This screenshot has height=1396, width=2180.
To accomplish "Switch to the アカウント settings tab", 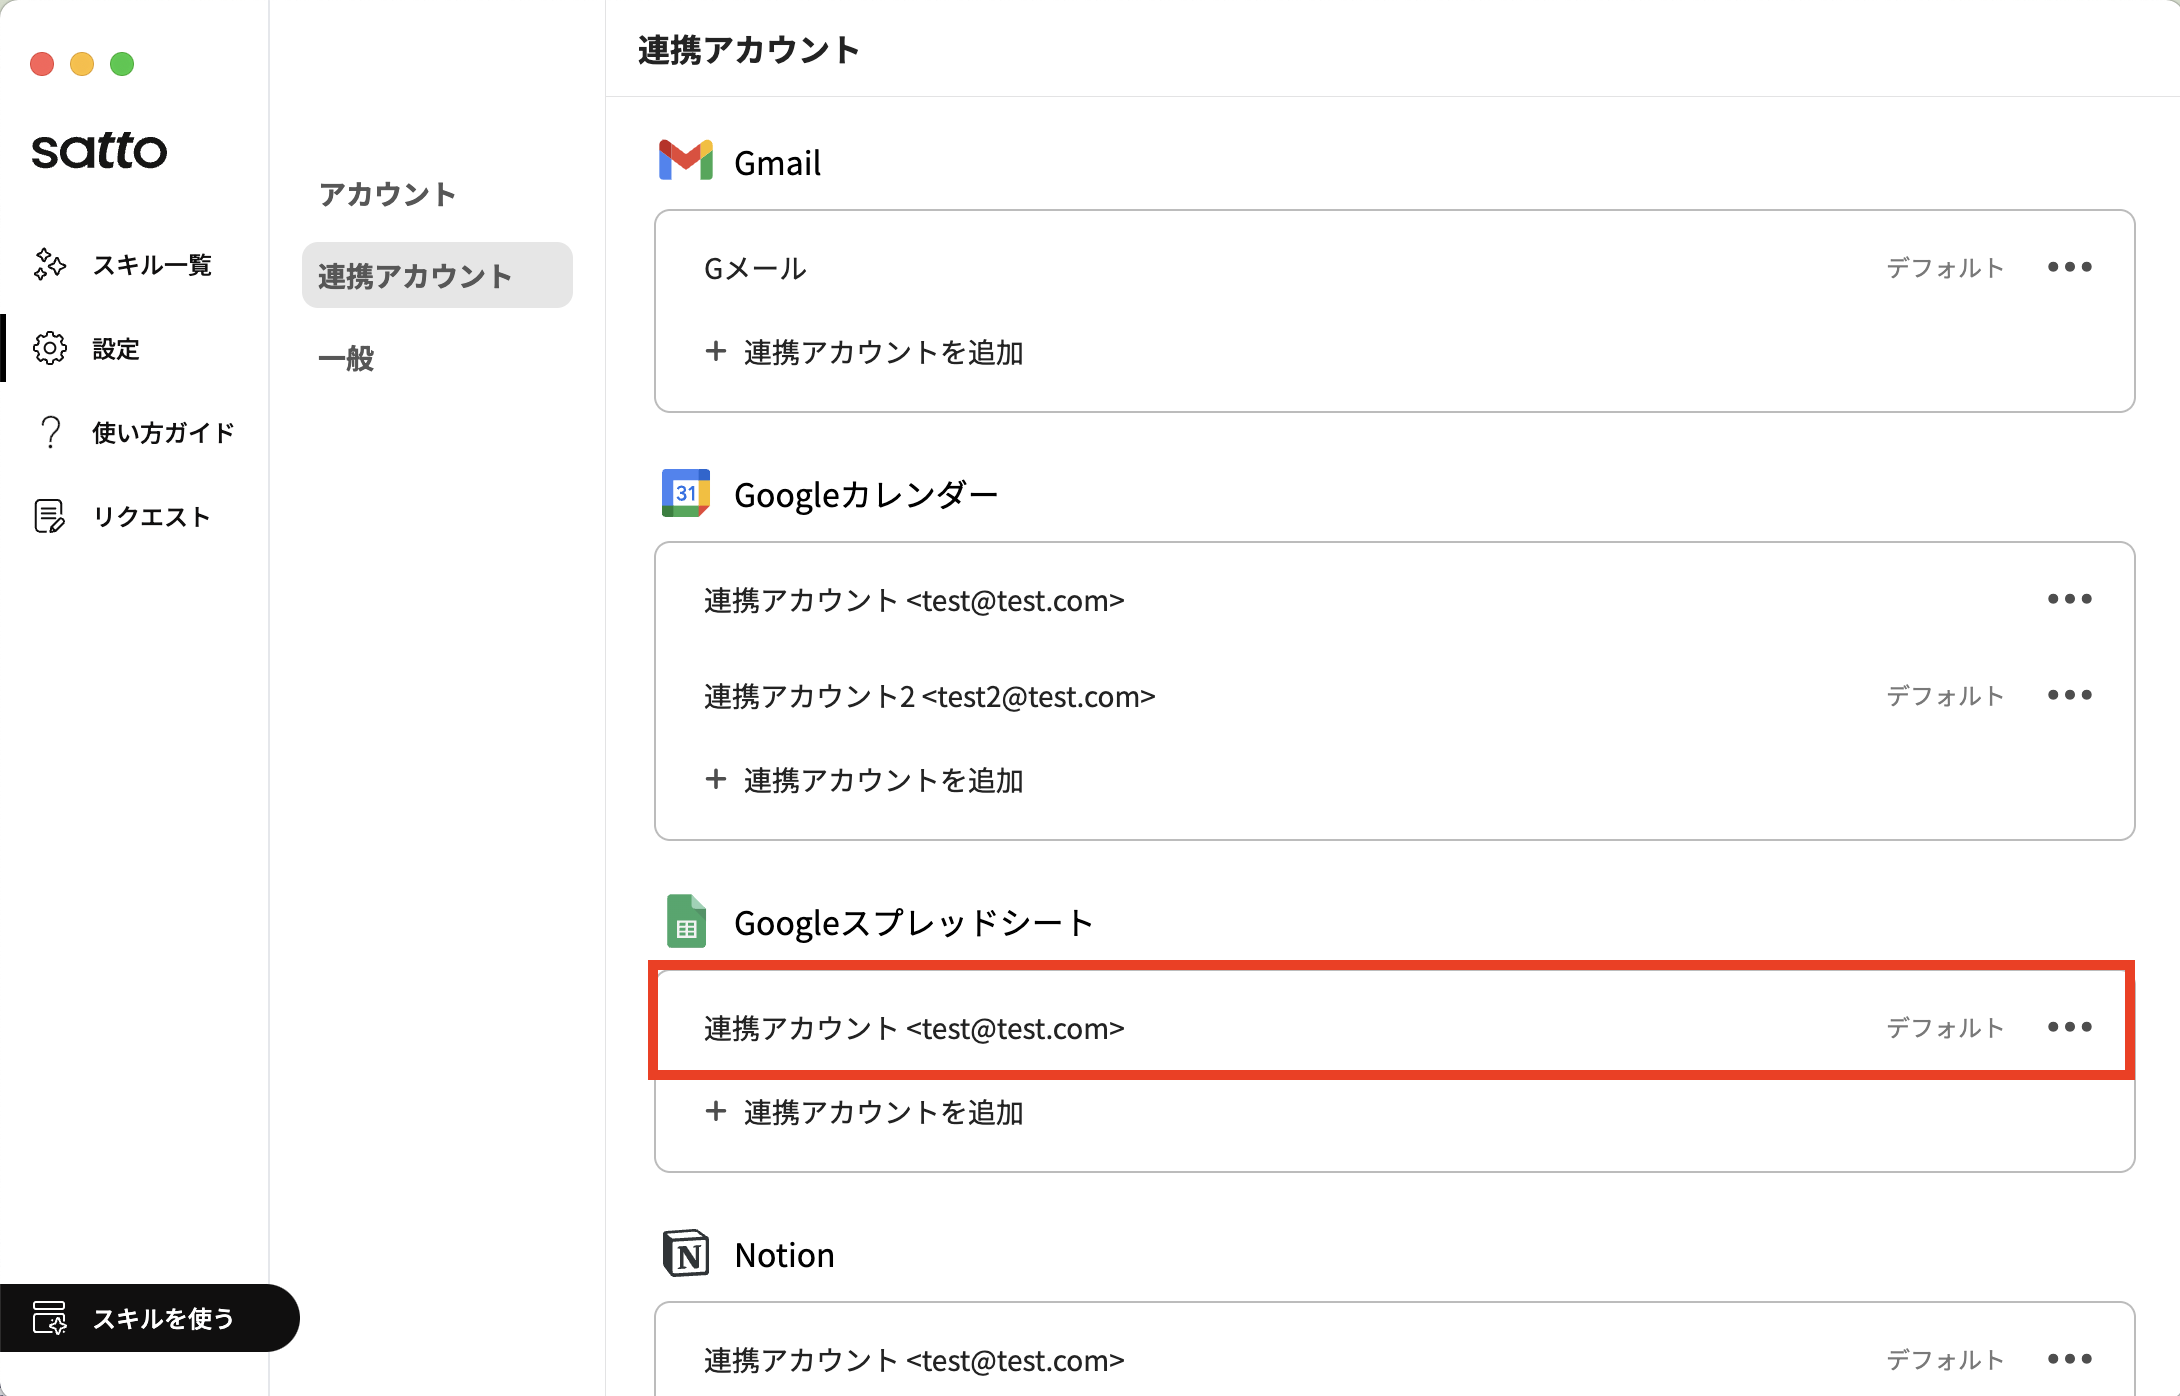I will (x=387, y=194).
